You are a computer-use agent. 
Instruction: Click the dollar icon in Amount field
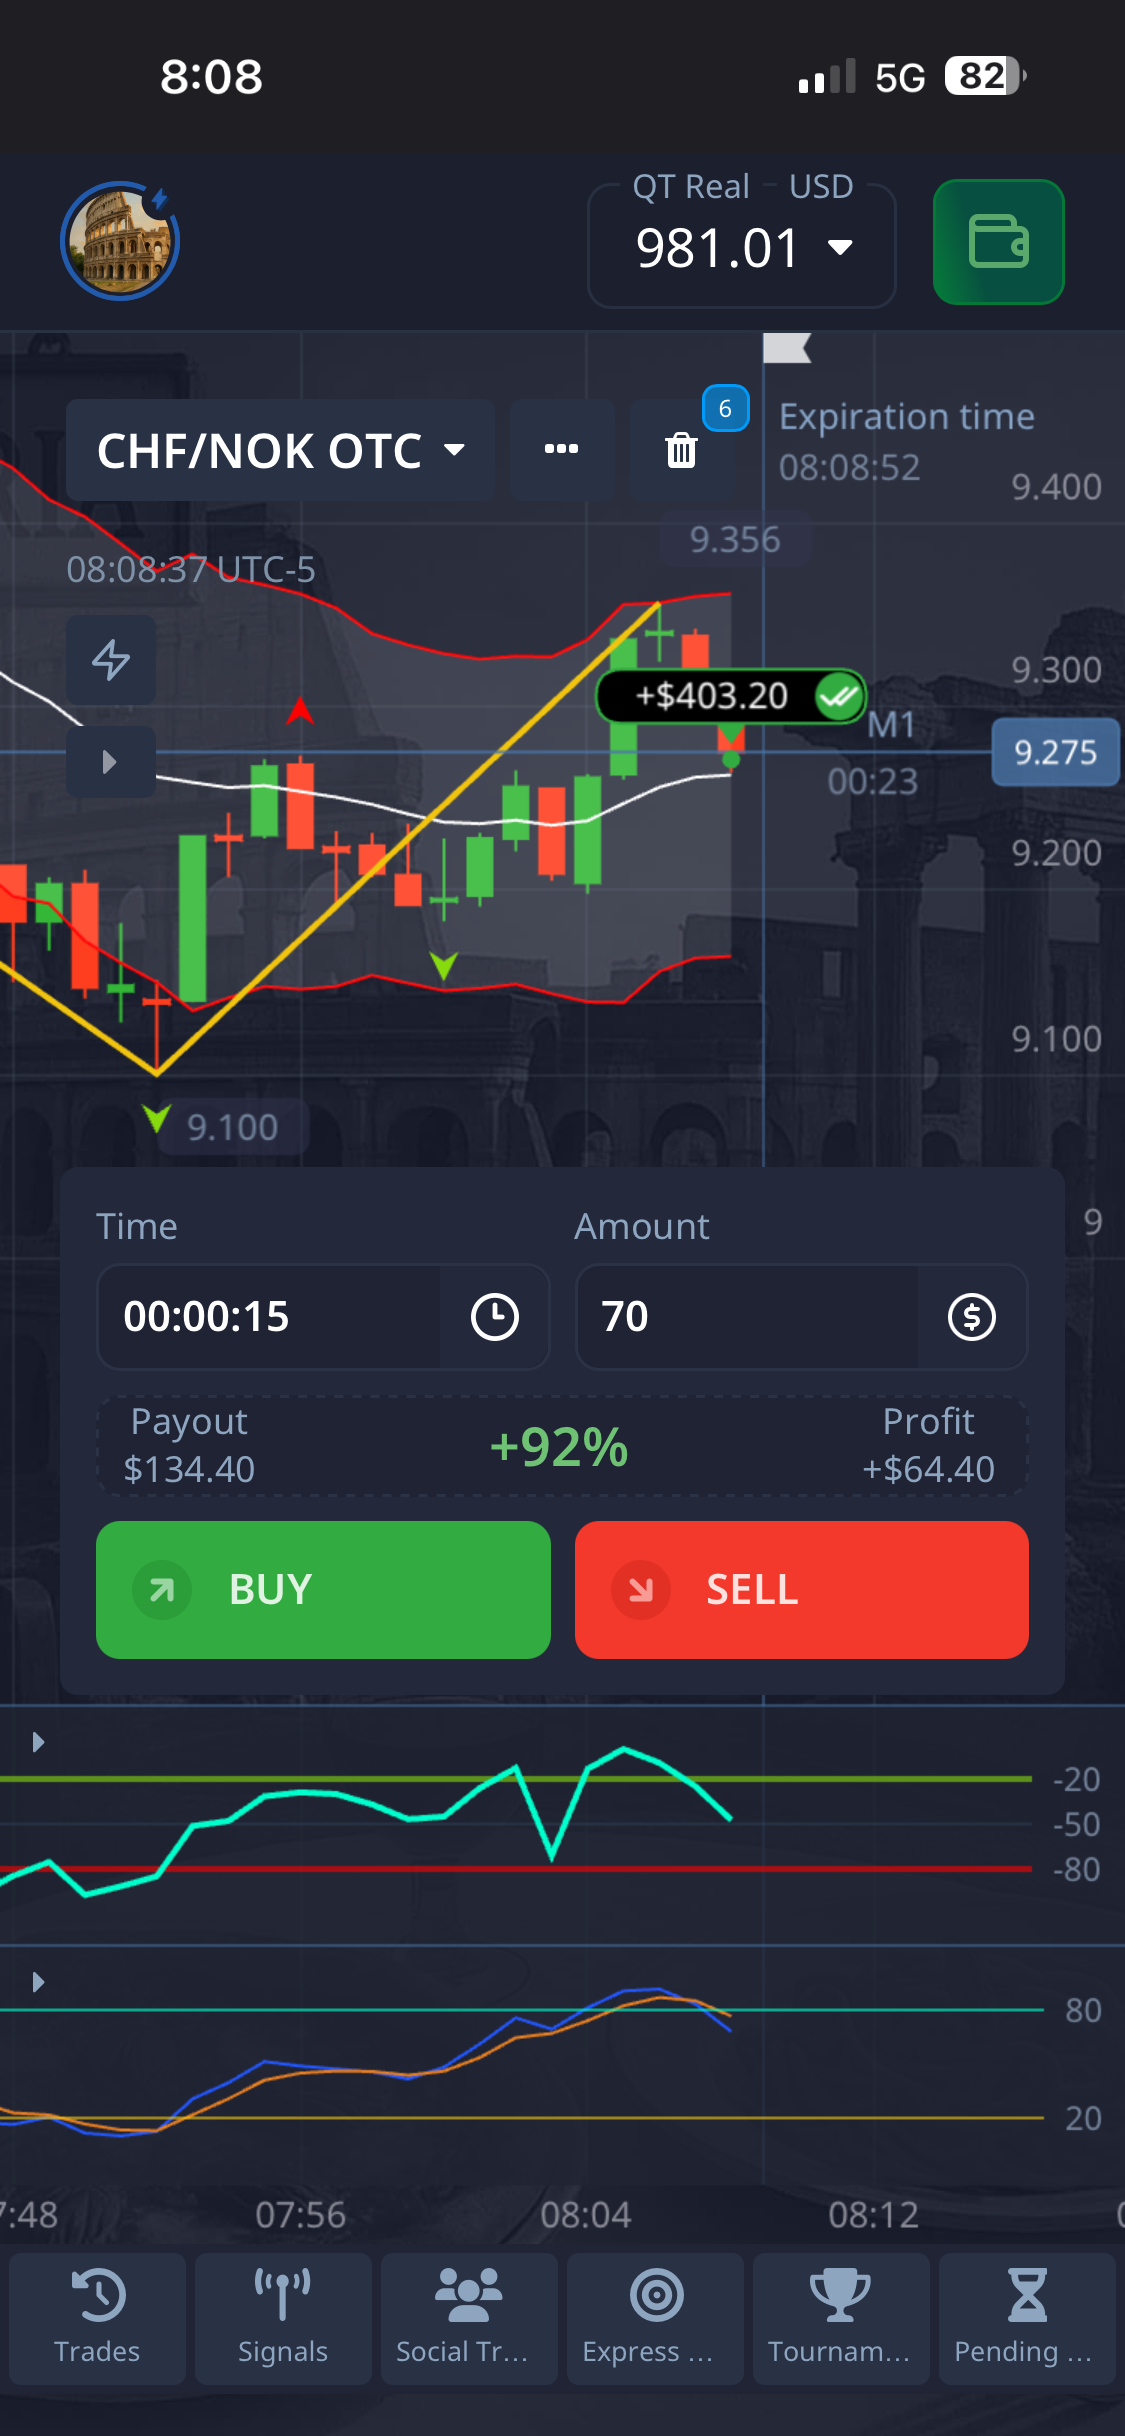[971, 1316]
